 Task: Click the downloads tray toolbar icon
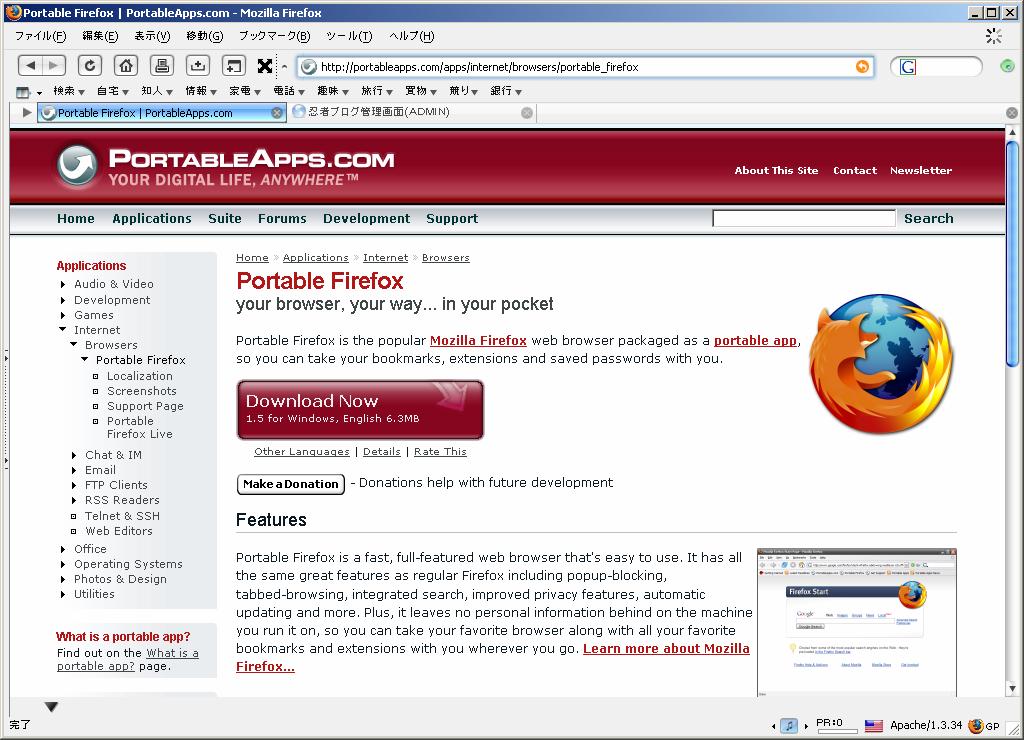197,65
